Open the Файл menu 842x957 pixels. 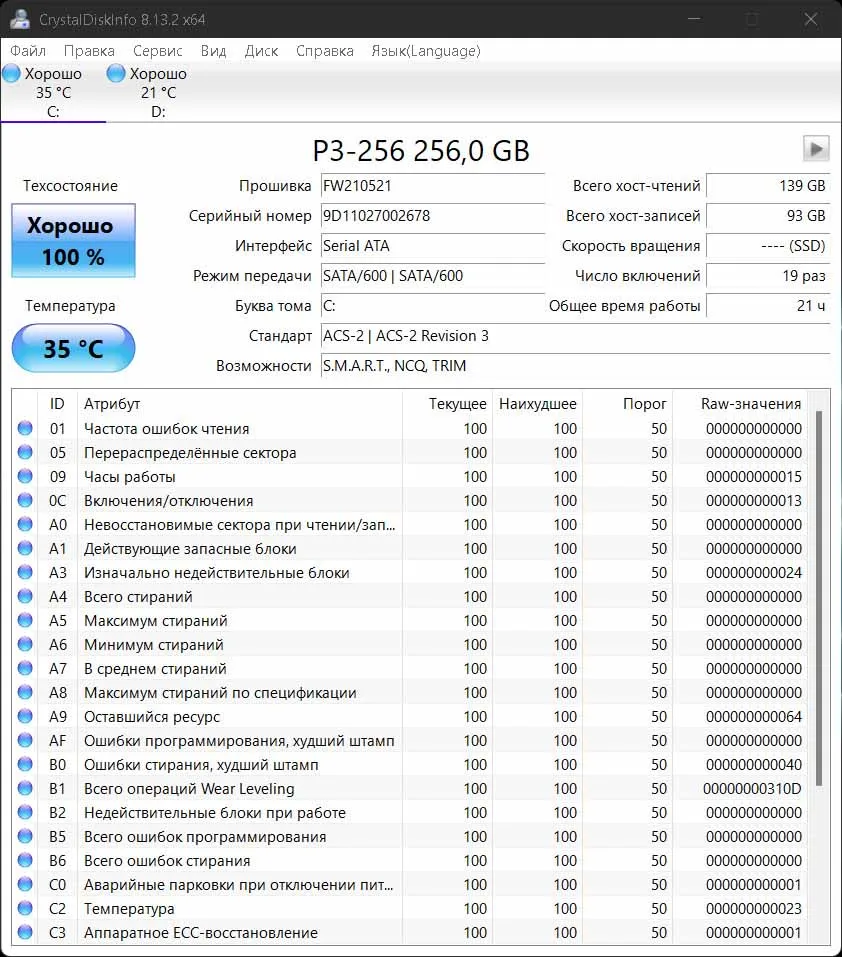click(x=28, y=51)
